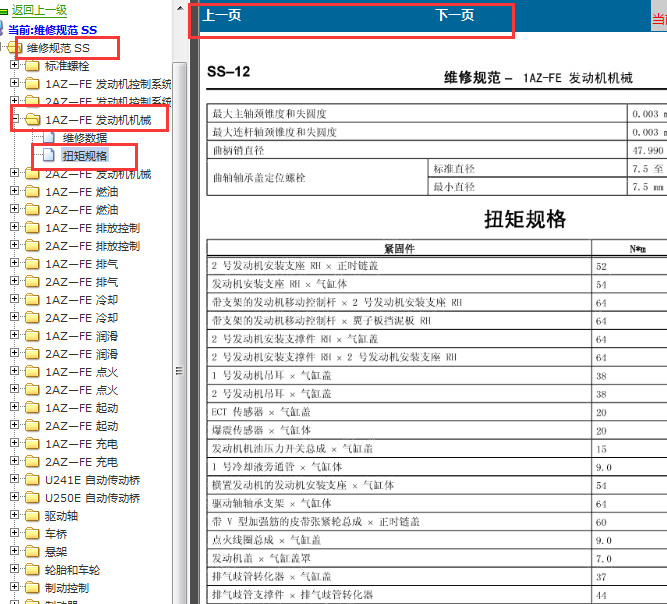Click the 返回上一级 link
667x604 pixels.
[x=39, y=10]
